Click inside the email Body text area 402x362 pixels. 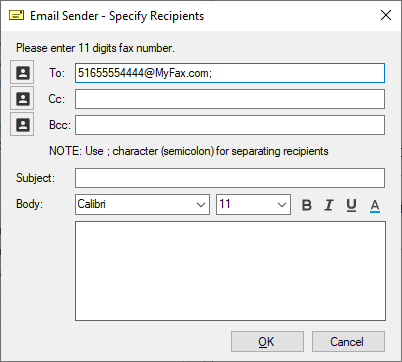(x=230, y=271)
